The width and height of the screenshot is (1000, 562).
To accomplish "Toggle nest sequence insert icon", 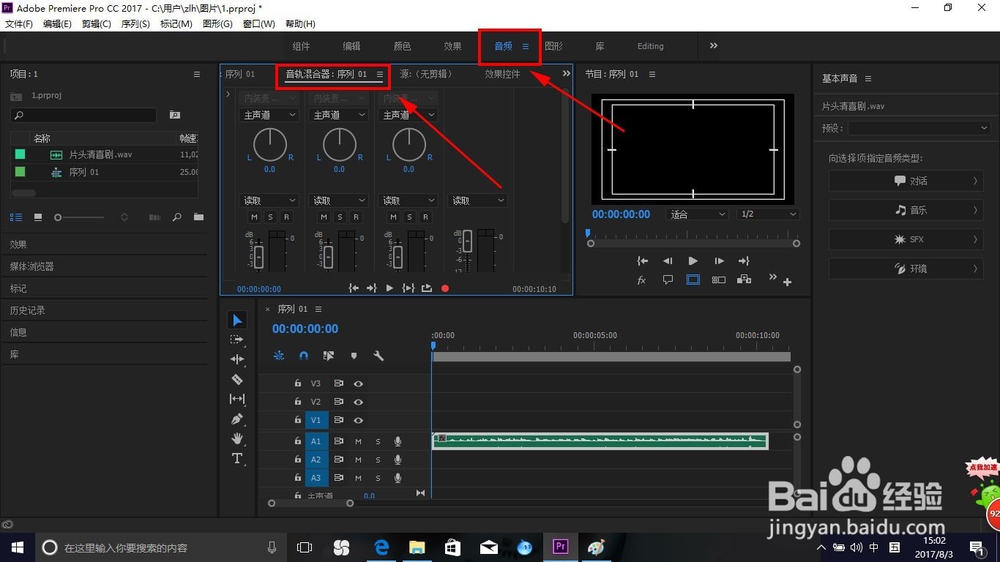I will point(279,356).
